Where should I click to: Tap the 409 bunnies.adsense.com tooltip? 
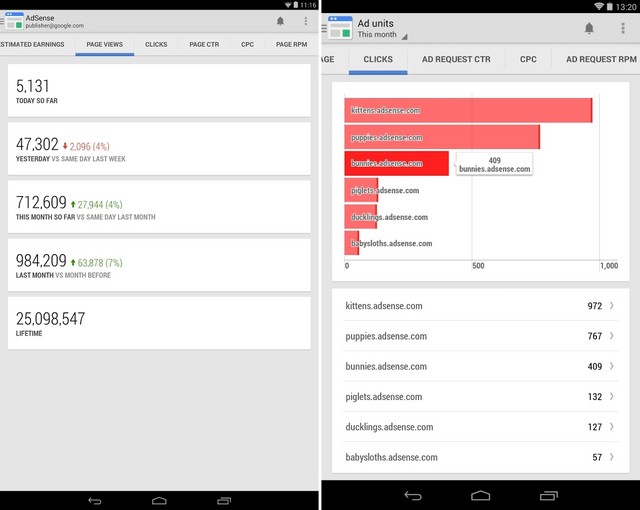coord(494,164)
